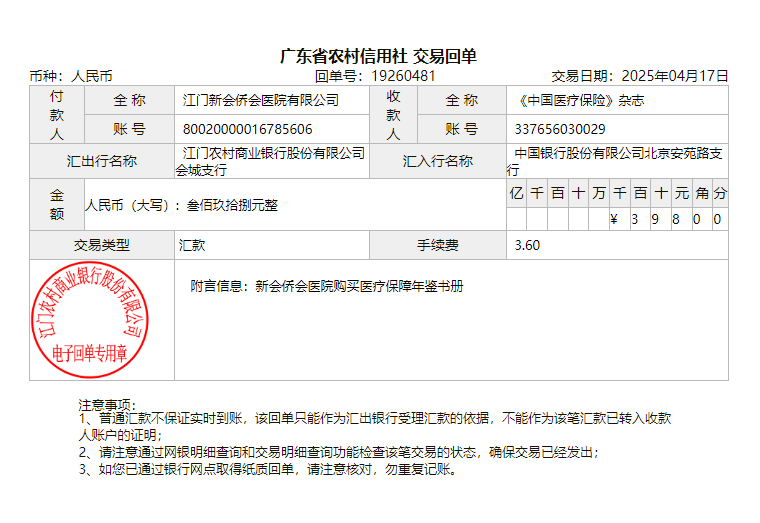The width and height of the screenshot is (760, 523).
Task: Select note 3 about 纸质回单
Action: click(268, 469)
